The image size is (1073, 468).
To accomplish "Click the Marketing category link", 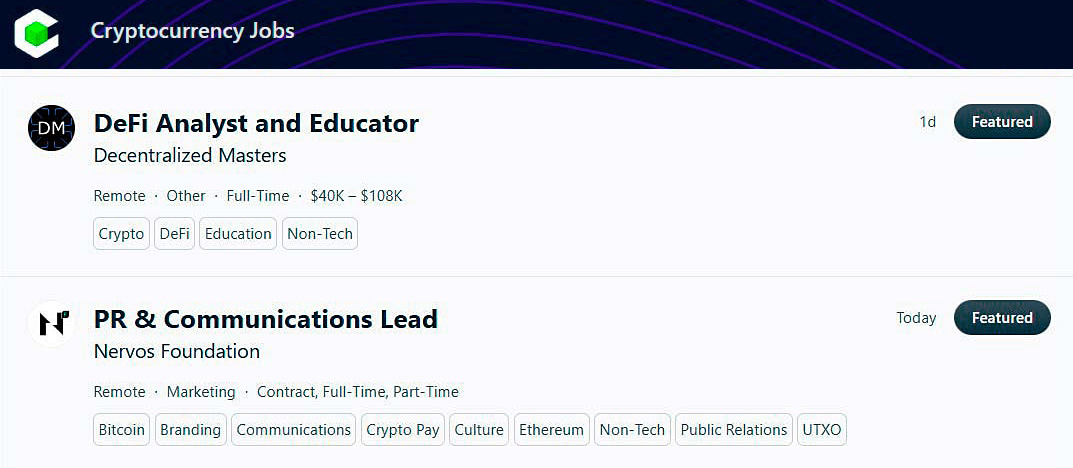I will click(x=201, y=392).
